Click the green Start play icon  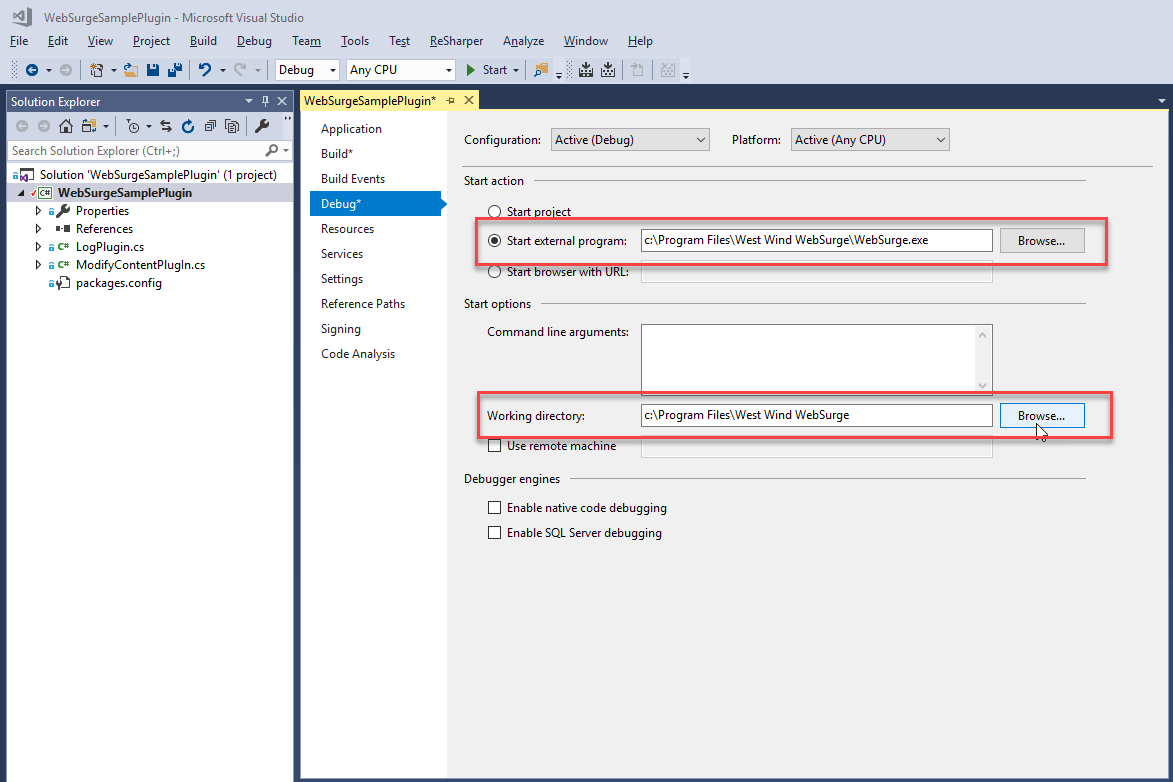471,70
